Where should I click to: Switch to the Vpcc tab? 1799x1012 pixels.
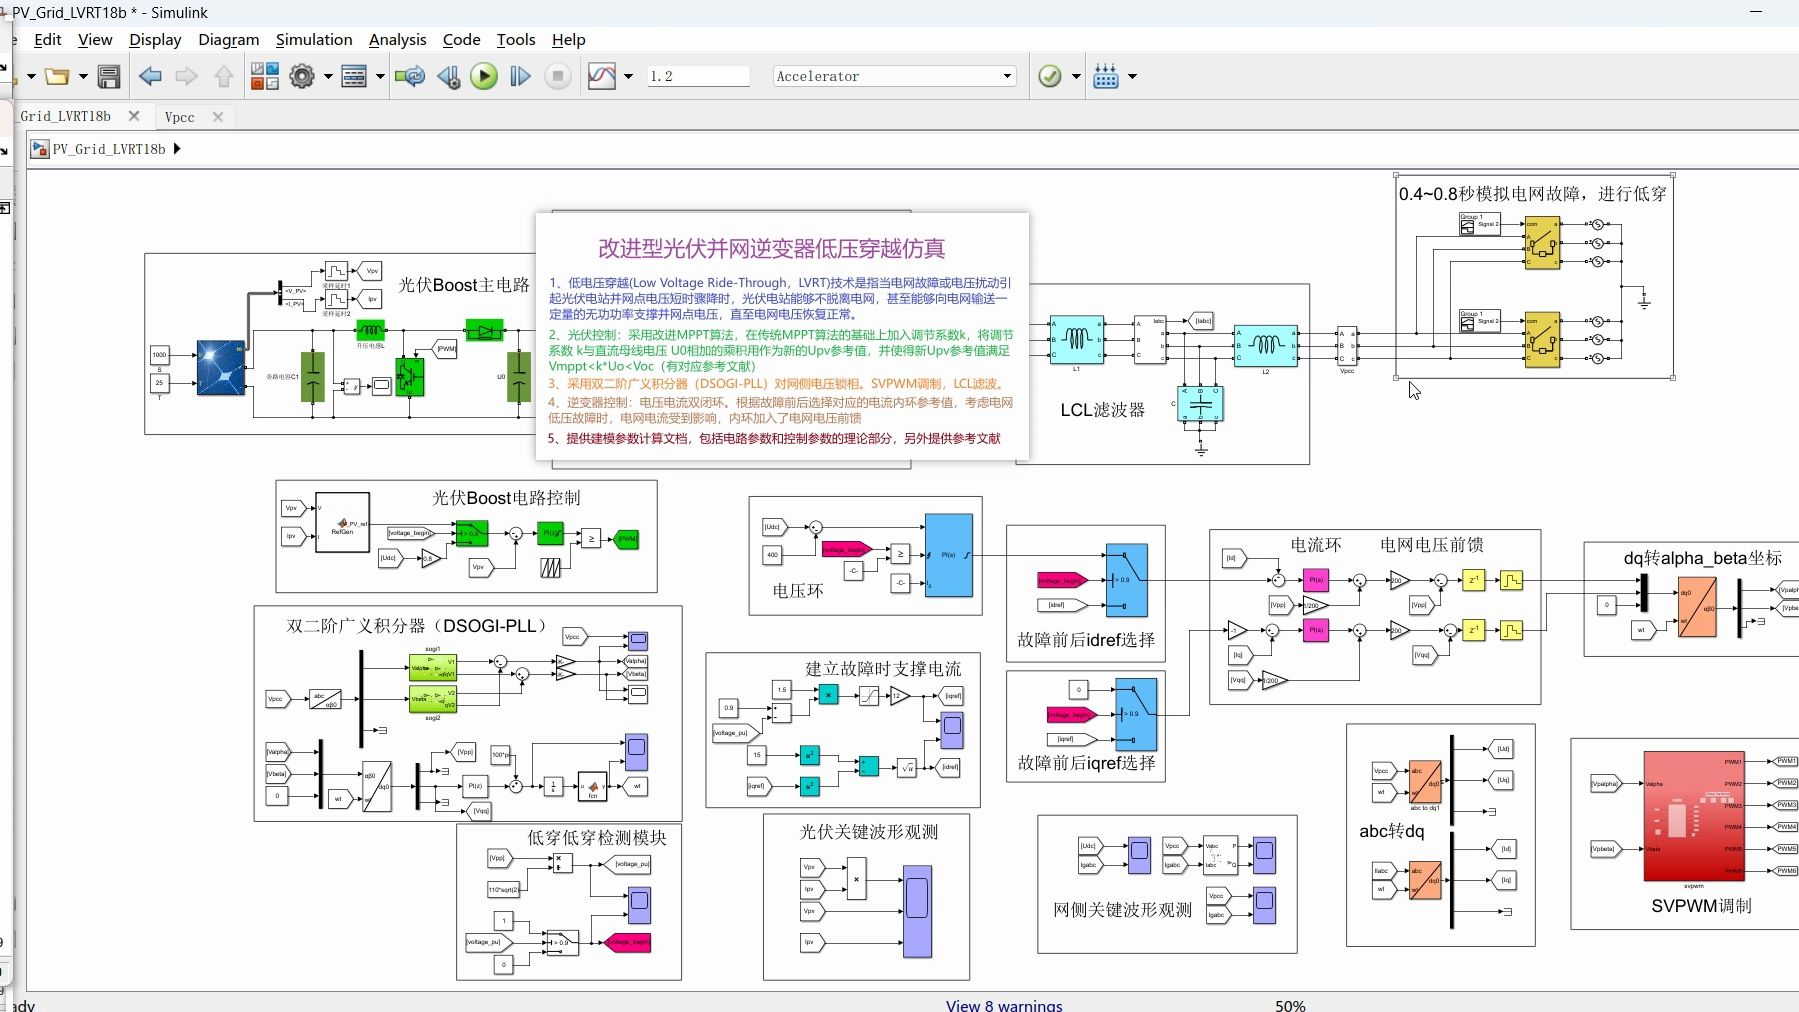click(180, 117)
